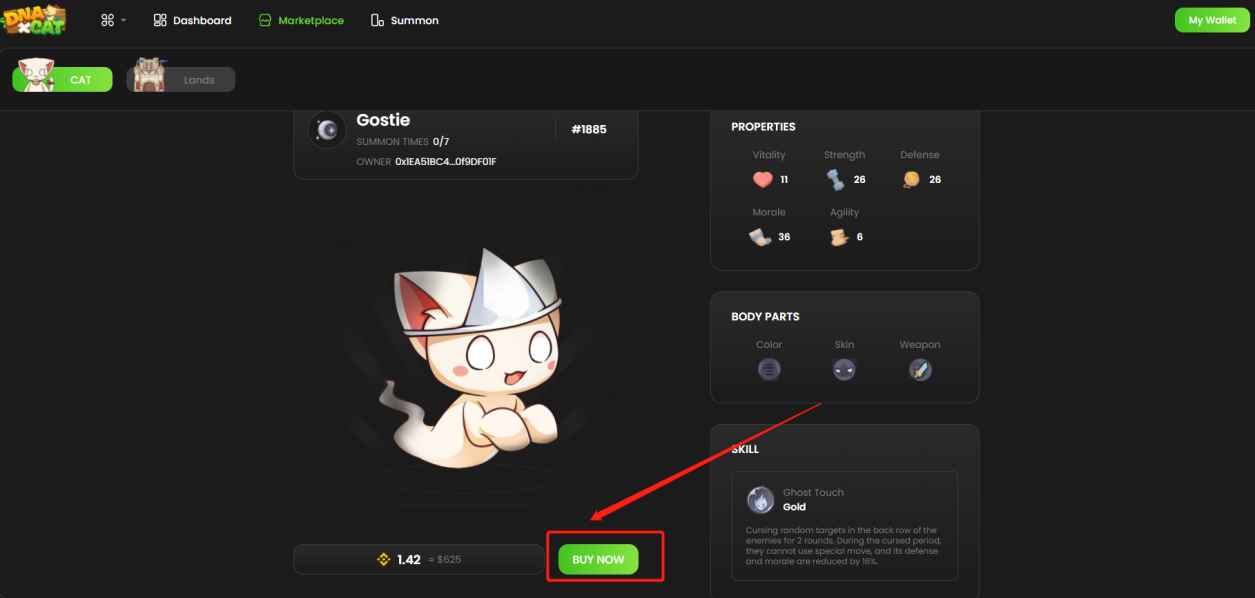Select the CAT category tab

point(63,79)
